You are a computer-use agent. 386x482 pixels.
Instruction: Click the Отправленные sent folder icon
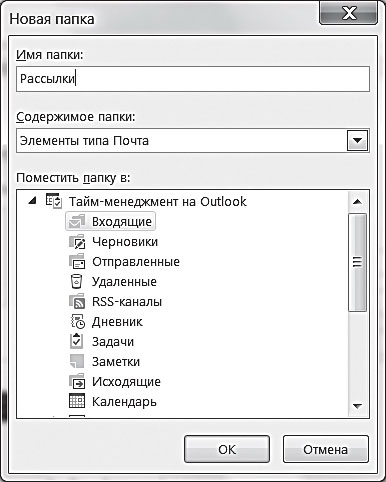coord(77,261)
